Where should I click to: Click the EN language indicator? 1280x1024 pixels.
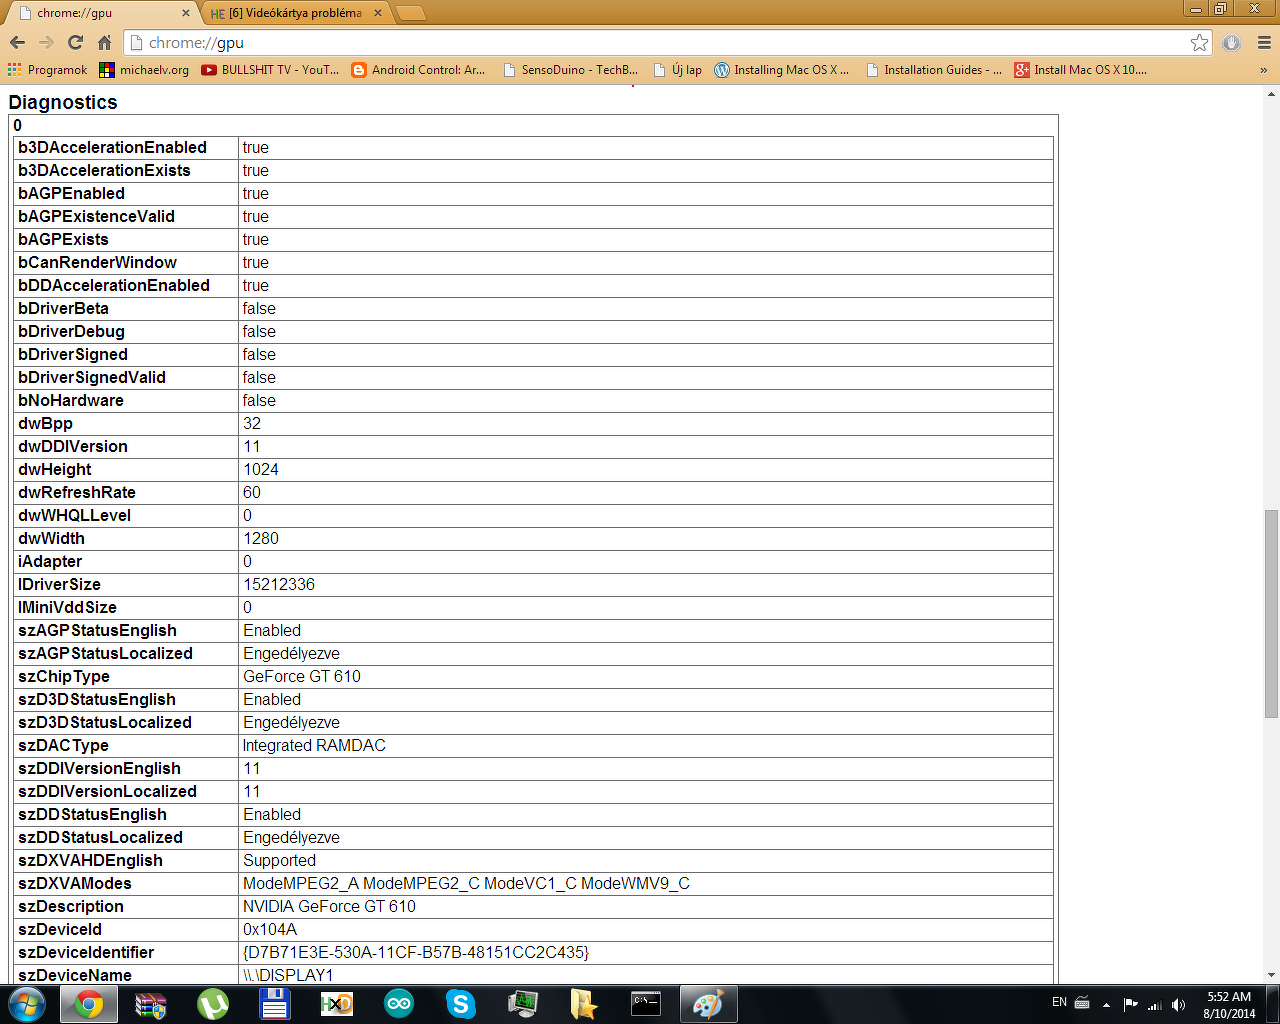tap(1059, 1003)
